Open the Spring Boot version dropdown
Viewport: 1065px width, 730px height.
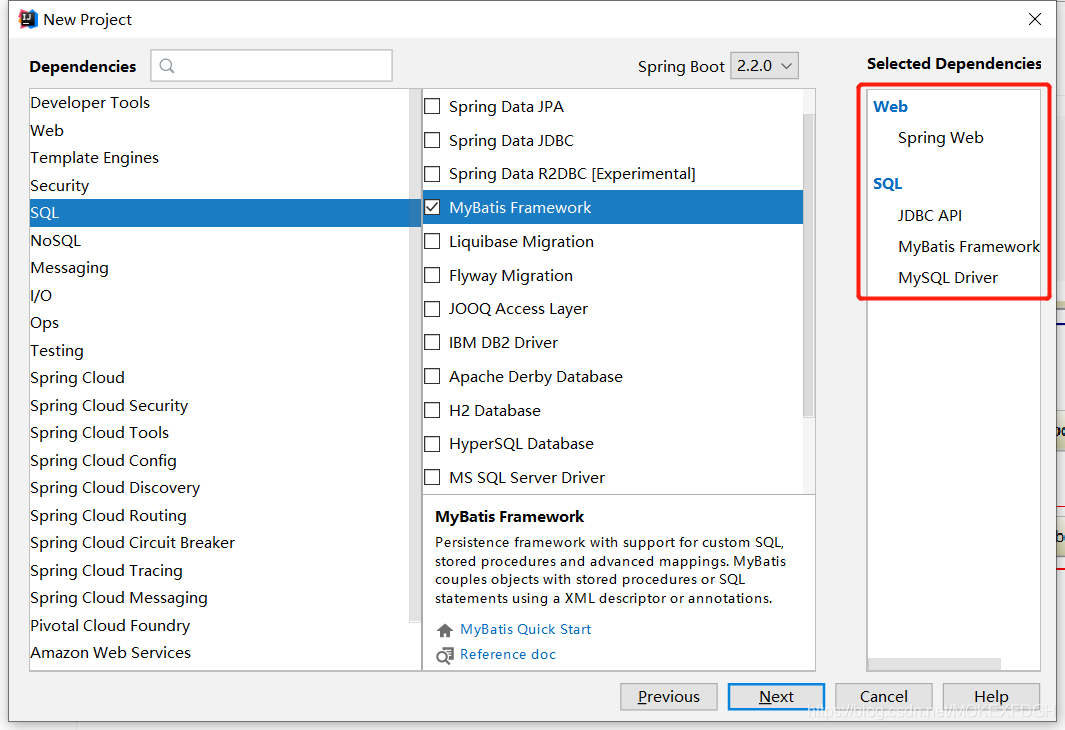point(764,66)
